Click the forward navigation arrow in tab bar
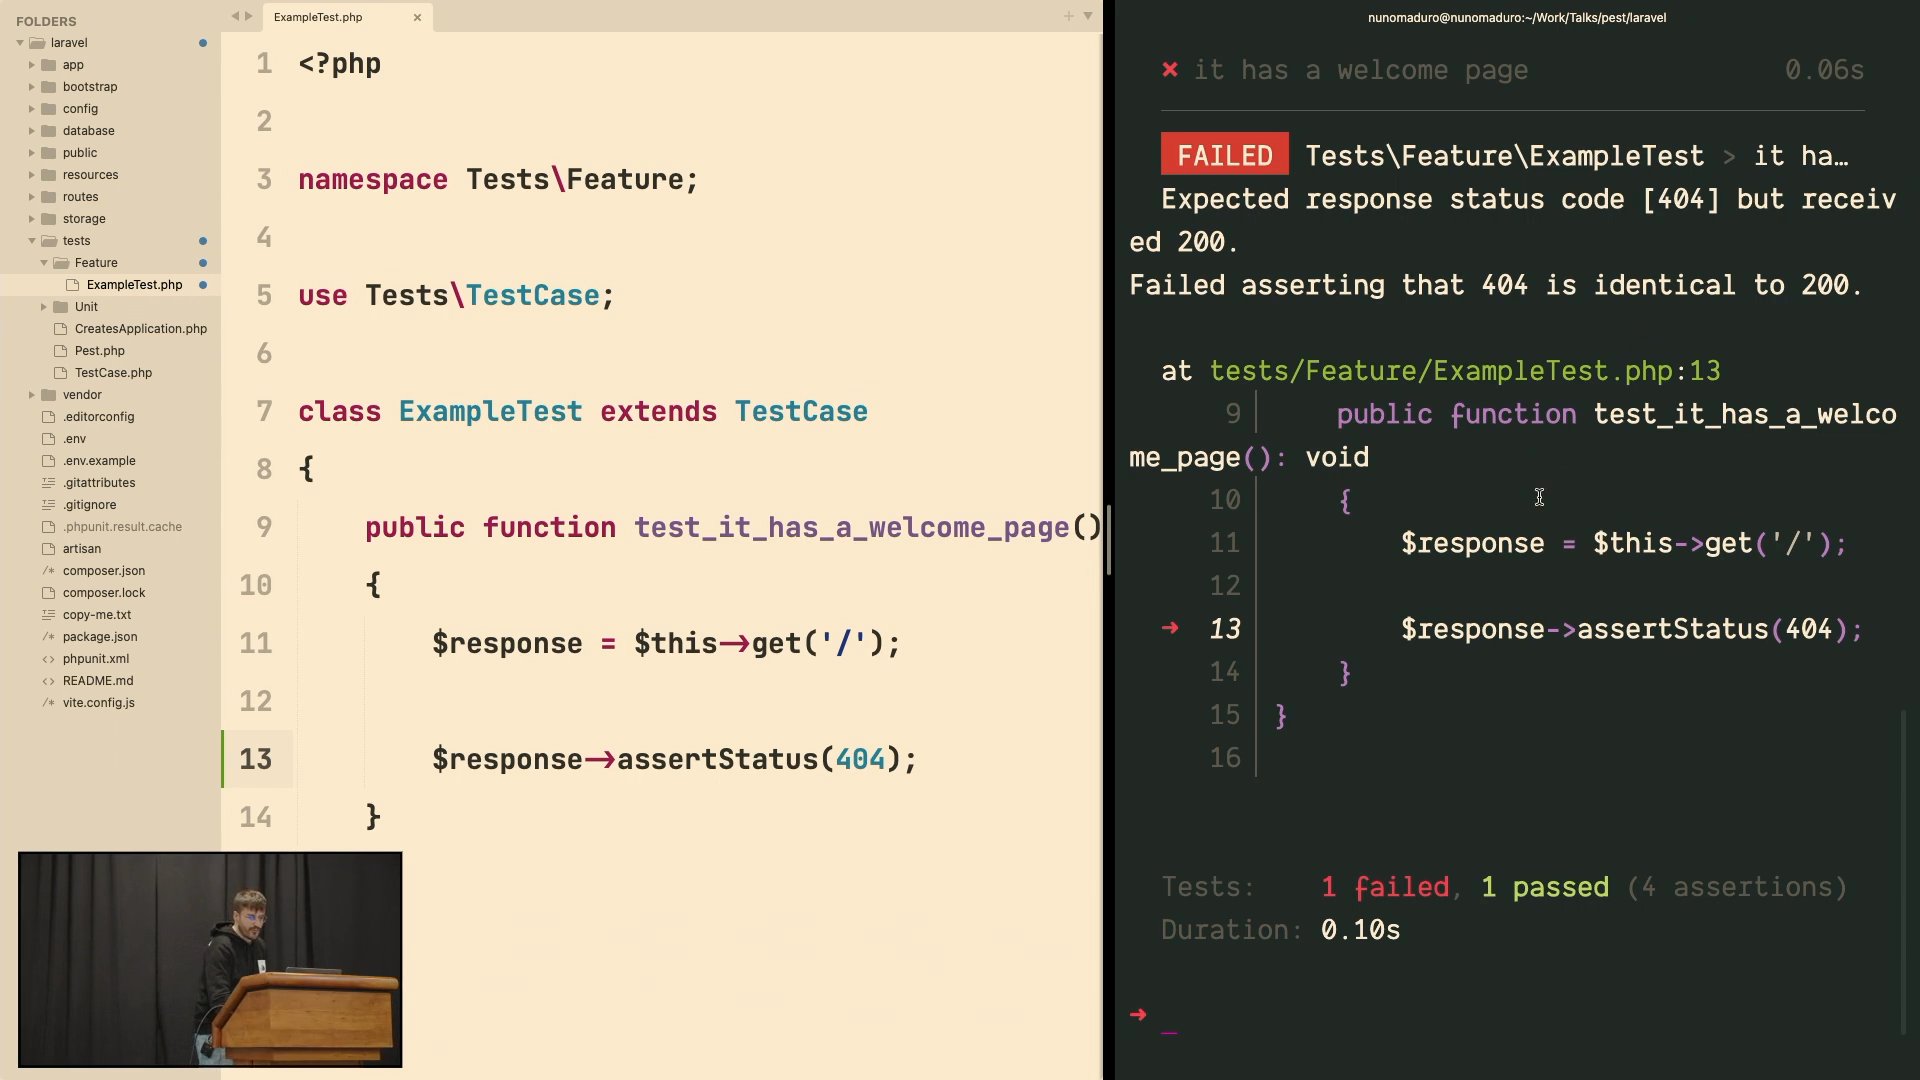 249,16
